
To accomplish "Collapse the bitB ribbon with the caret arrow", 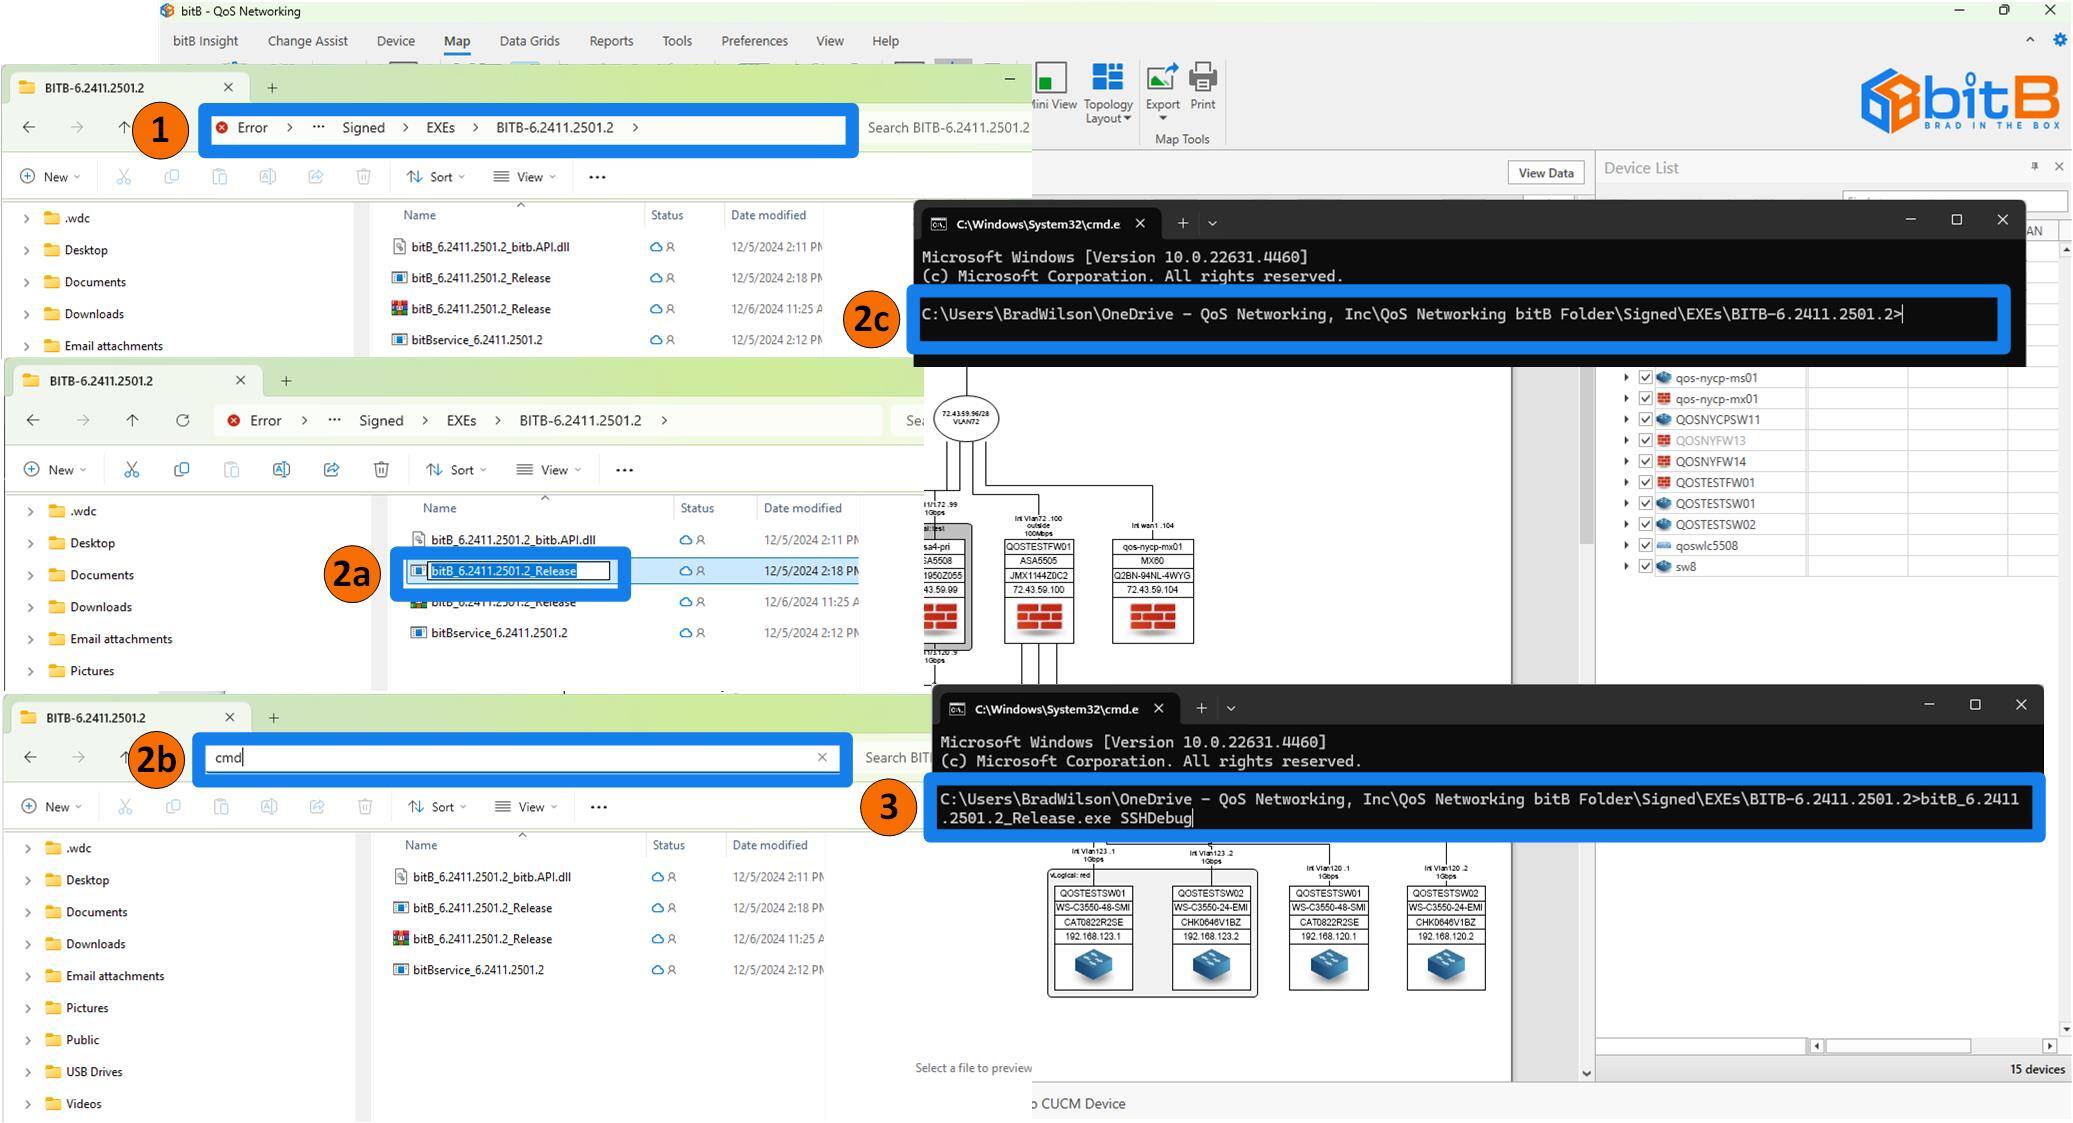I will coord(2030,40).
